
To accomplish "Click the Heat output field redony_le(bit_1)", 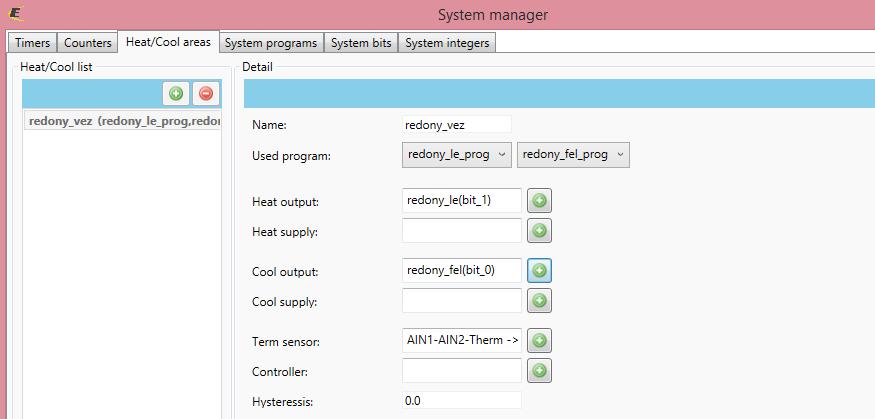I will 461,201.
